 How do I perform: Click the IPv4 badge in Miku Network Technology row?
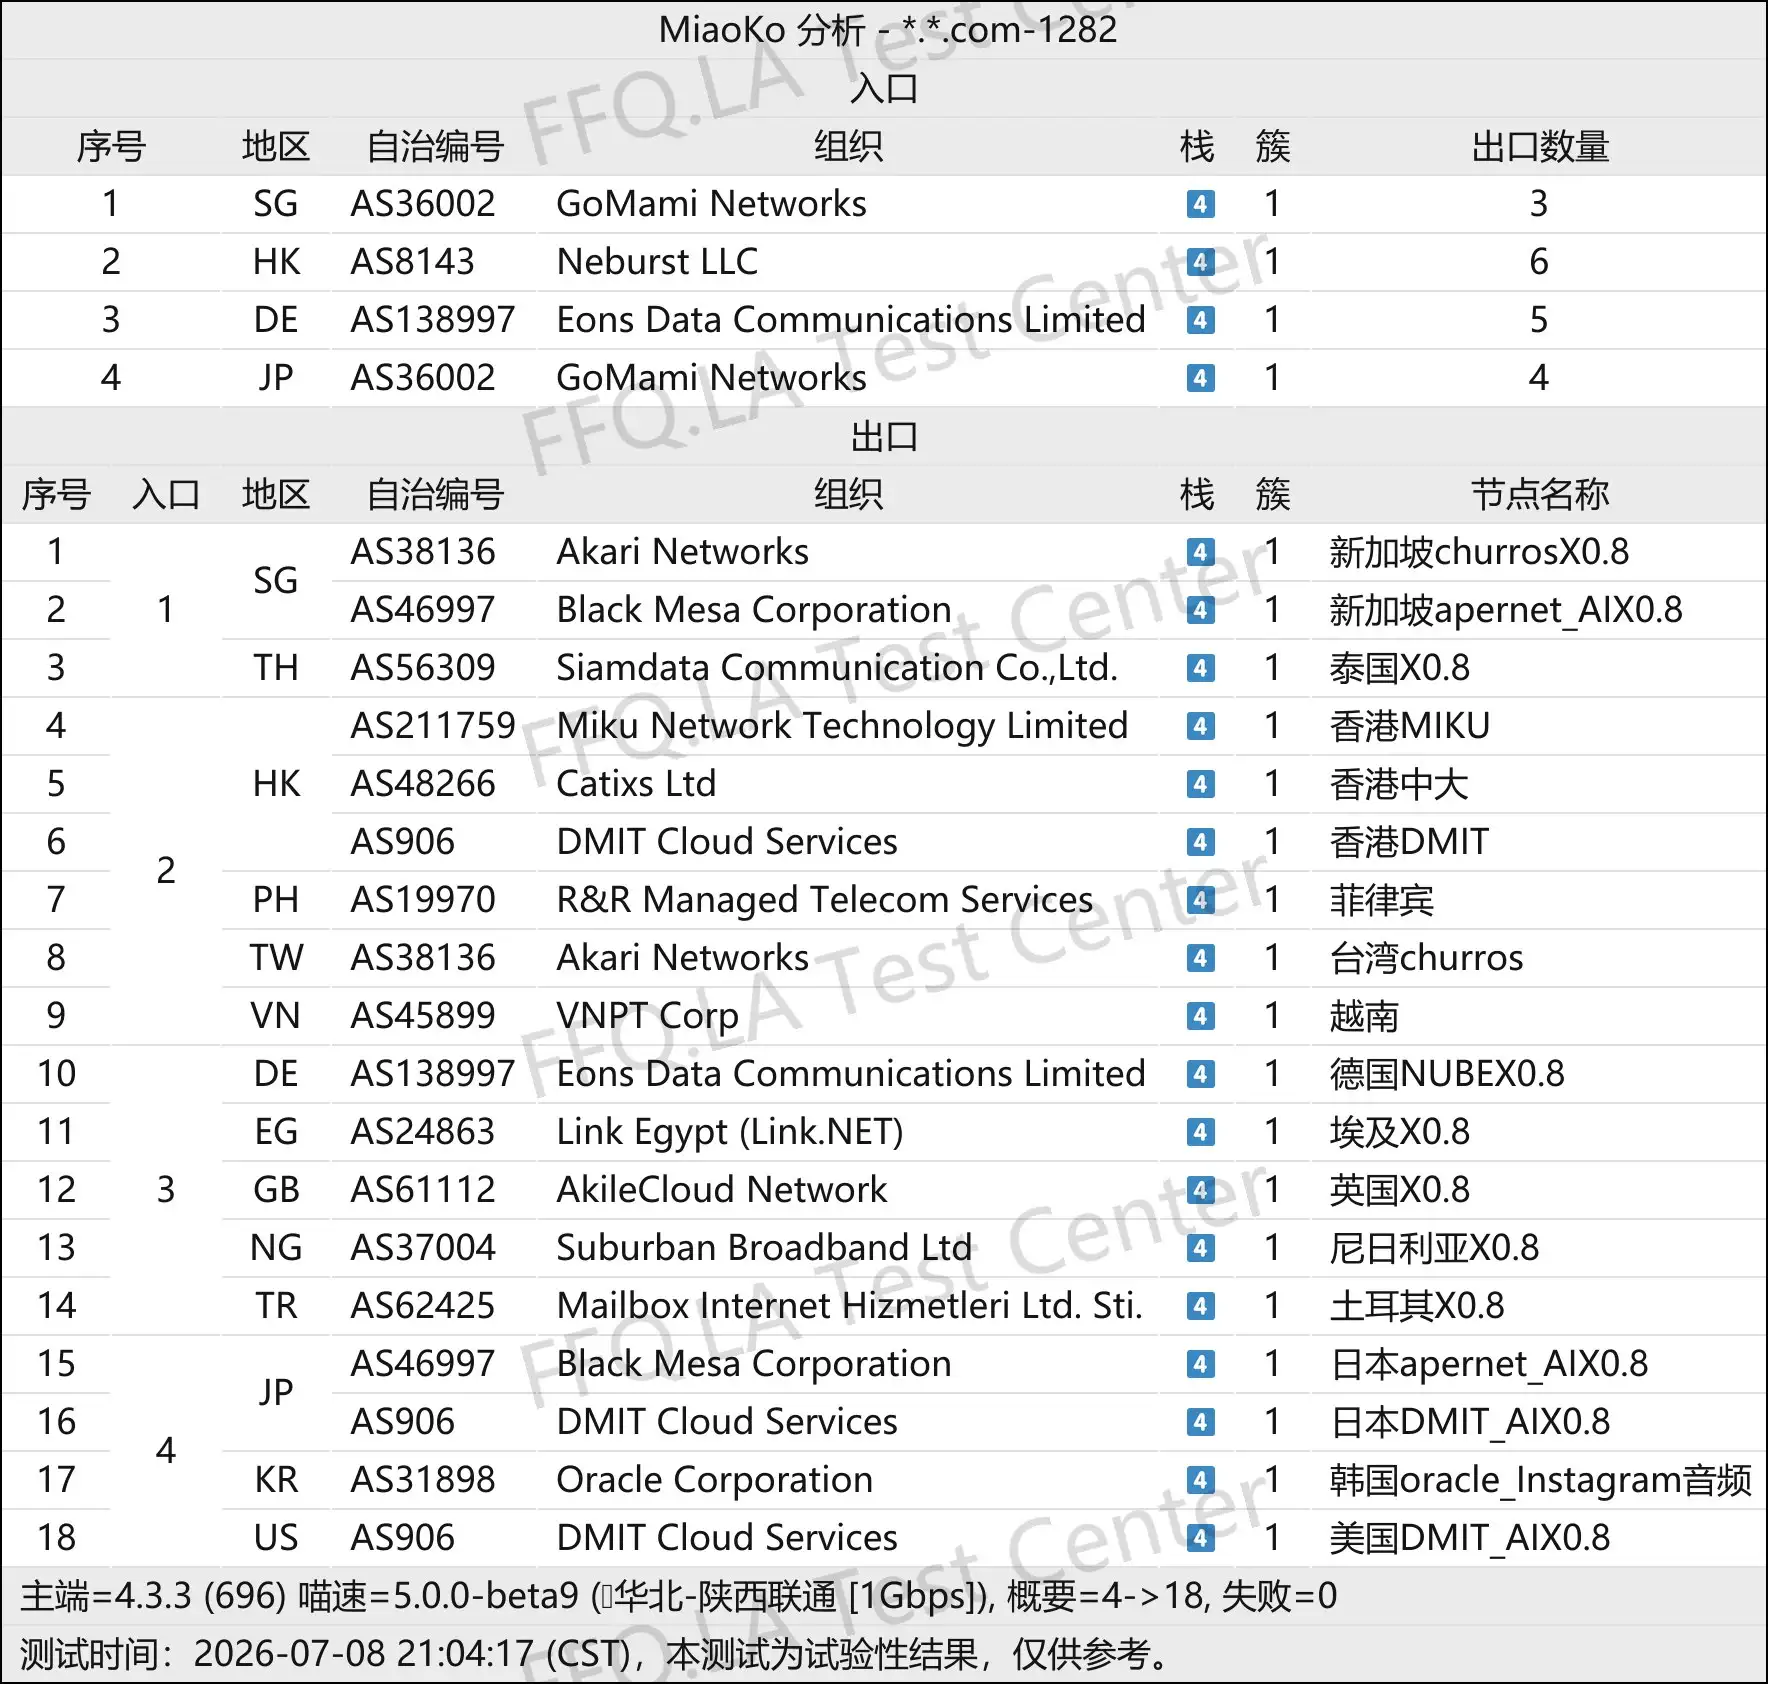pos(1200,726)
